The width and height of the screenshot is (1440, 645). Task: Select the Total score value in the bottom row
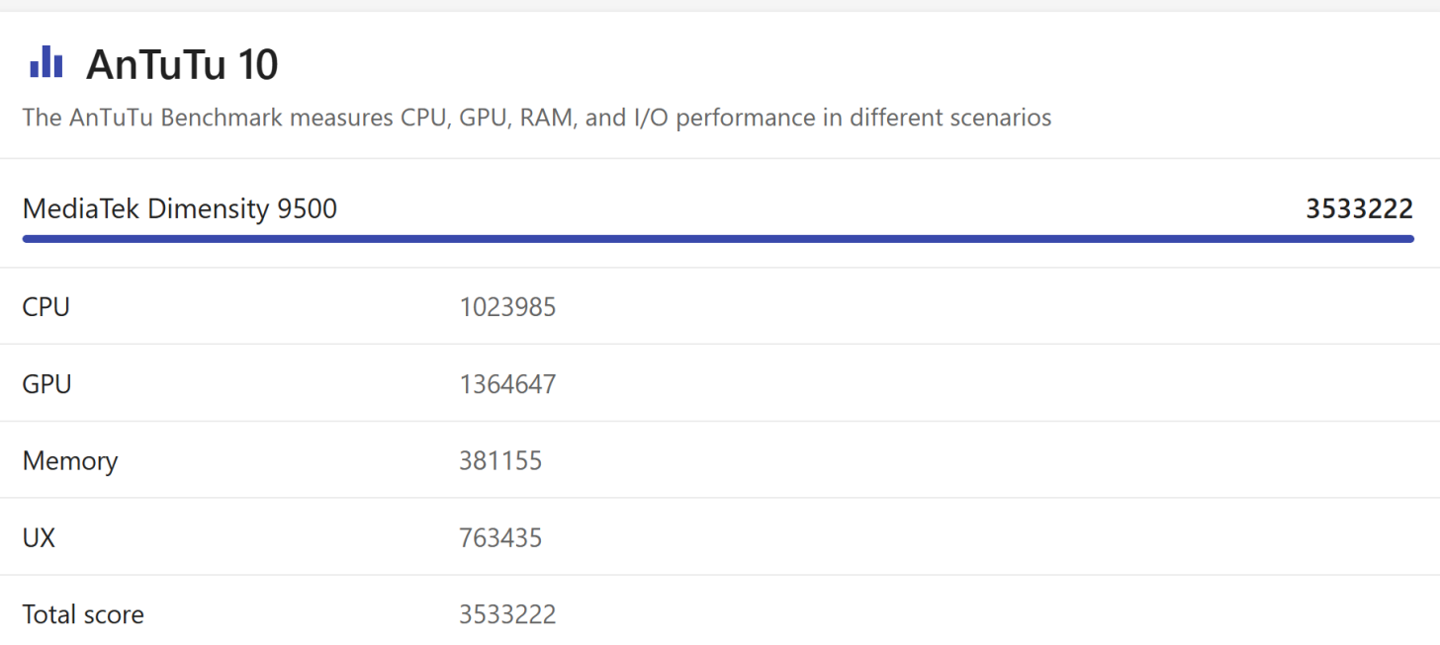[507, 614]
